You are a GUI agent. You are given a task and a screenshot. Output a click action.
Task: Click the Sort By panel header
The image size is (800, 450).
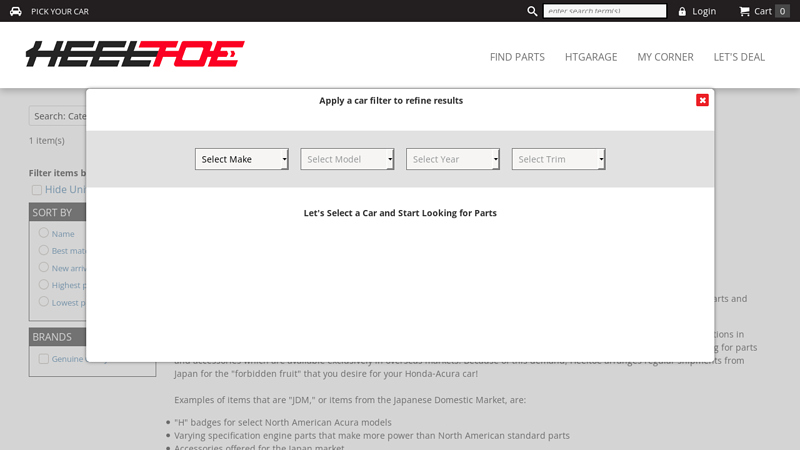click(58, 212)
